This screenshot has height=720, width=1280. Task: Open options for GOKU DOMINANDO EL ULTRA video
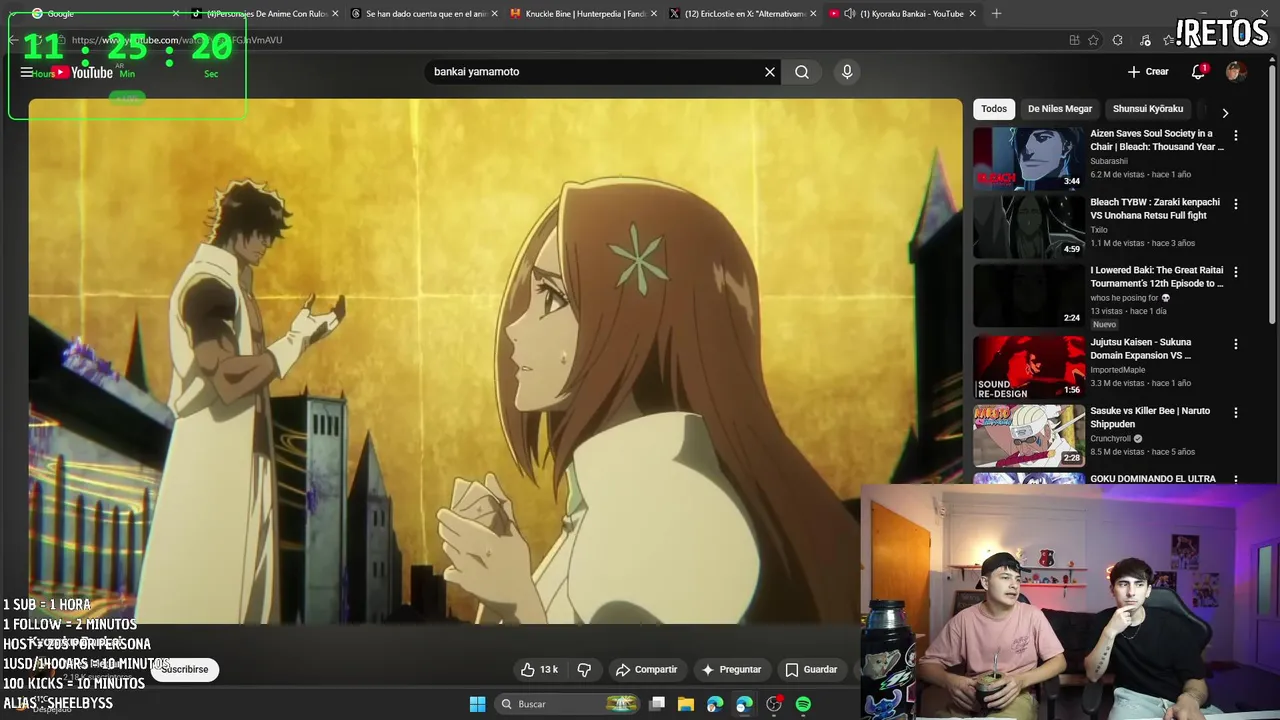pos(1236,480)
